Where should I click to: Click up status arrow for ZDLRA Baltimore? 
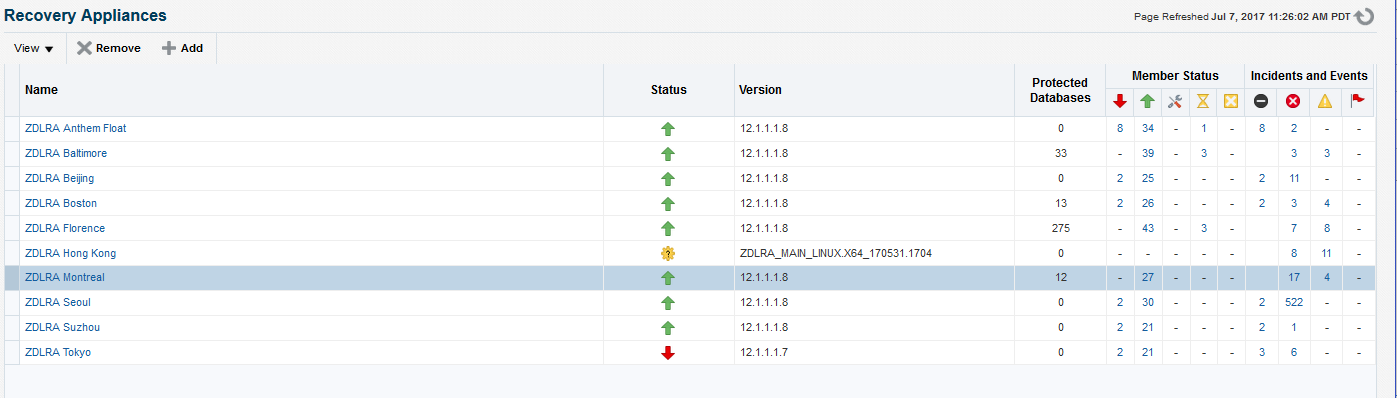coord(668,154)
